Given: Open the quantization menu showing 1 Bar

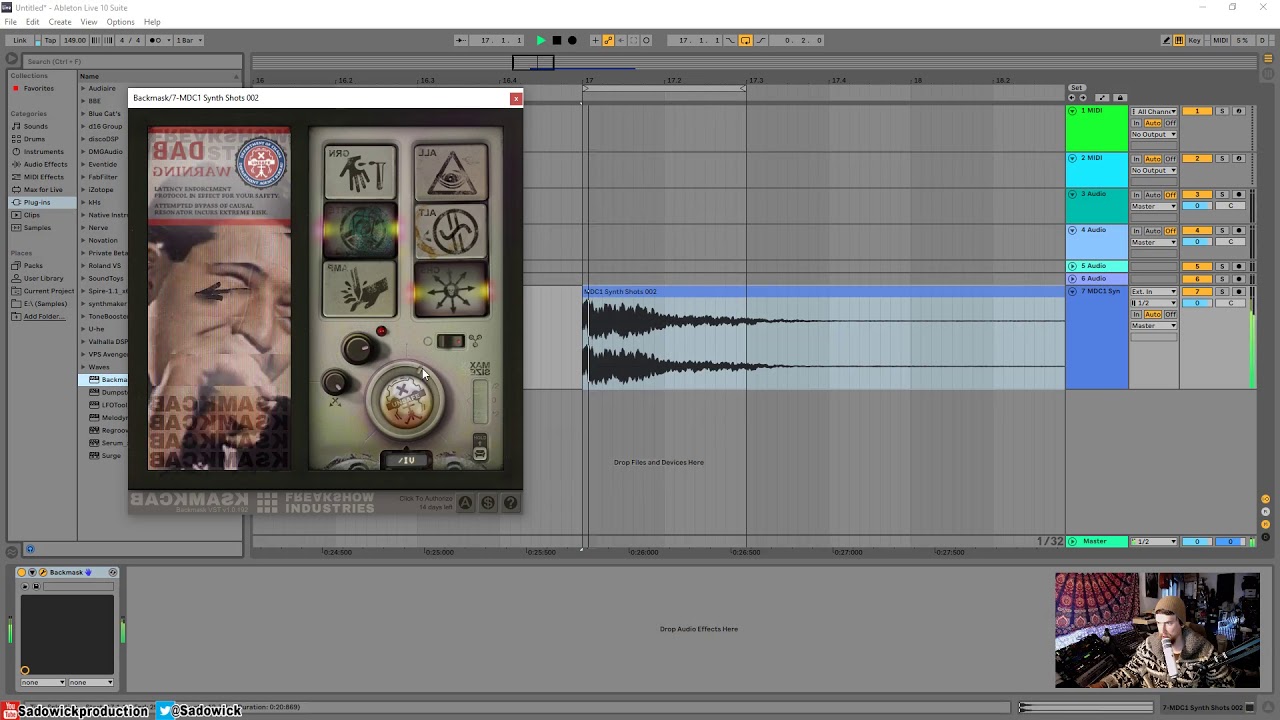Looking at the screenshot, I should click(x=189, y=40).
